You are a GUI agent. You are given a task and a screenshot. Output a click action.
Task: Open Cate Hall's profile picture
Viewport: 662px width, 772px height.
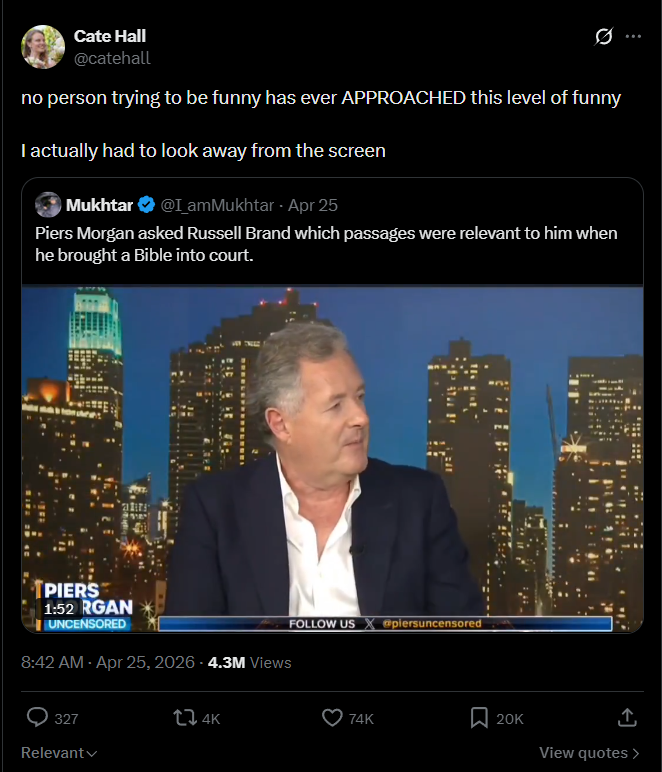[x=43, y=47]
